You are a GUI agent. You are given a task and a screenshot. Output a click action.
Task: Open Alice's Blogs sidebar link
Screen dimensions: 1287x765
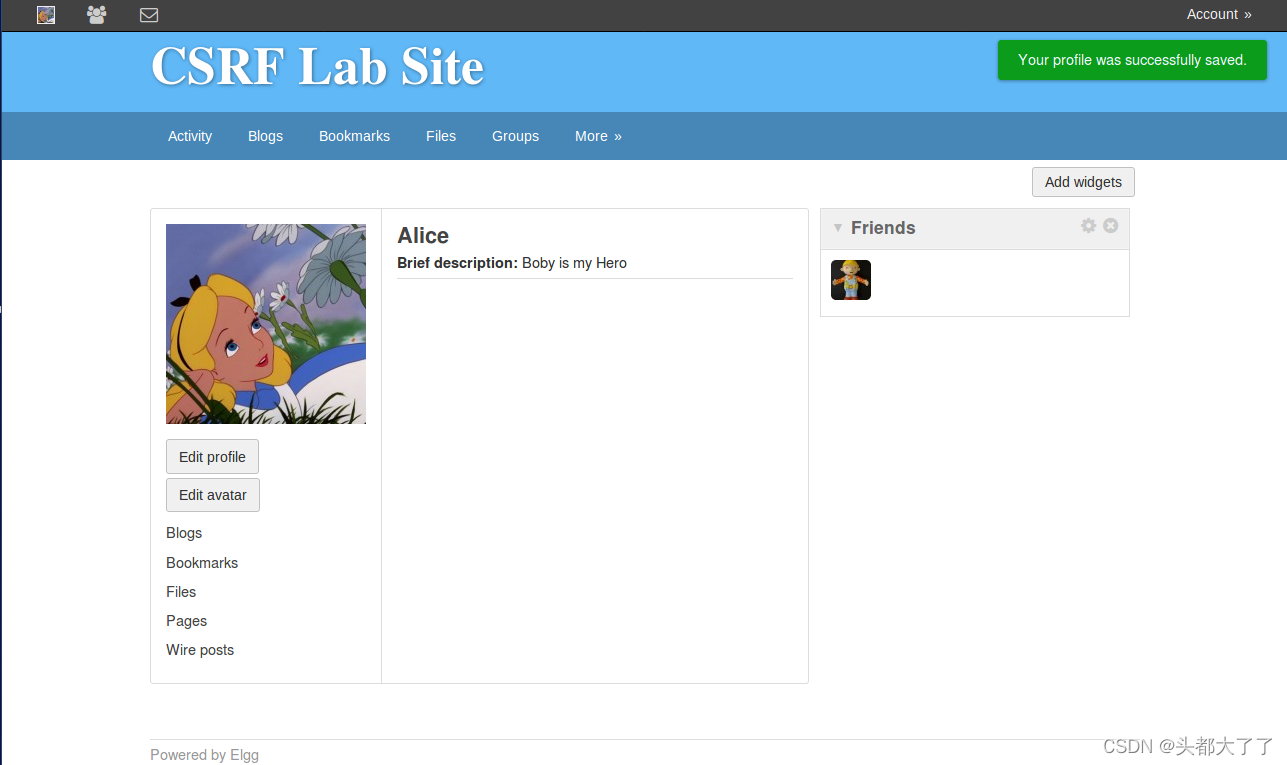tap(183, 533)
